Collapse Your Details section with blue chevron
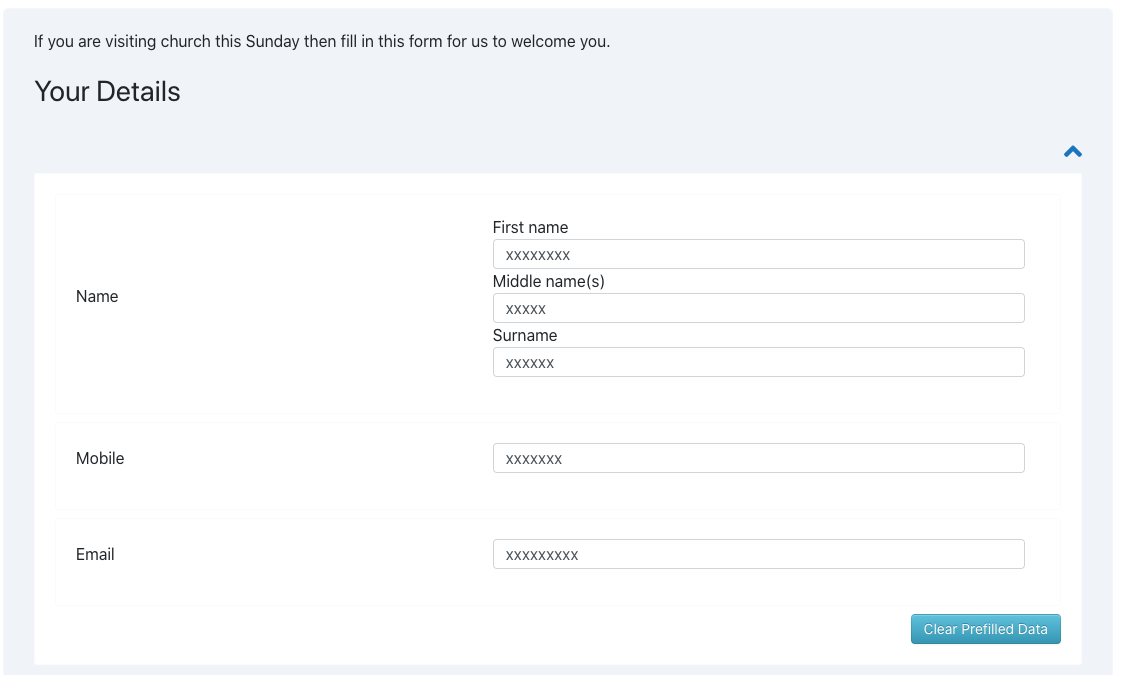This screenshot has height=675, width=1121. point(1072,152)
